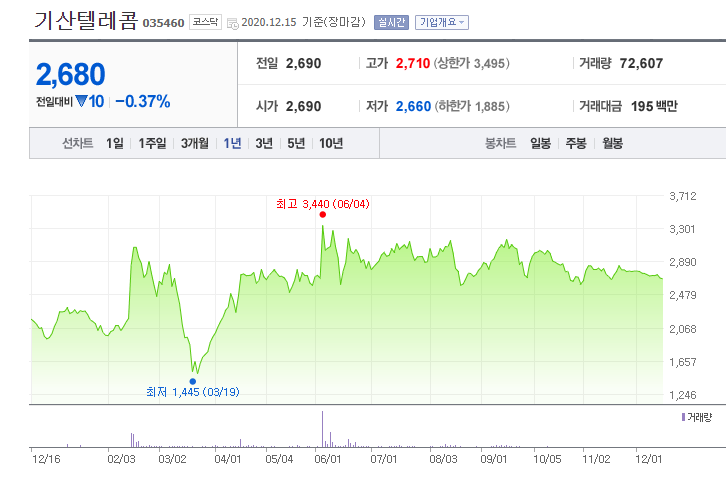Open the 기업개요 dropdown
This screenshot has width=726, height=478.
(442, 22)
